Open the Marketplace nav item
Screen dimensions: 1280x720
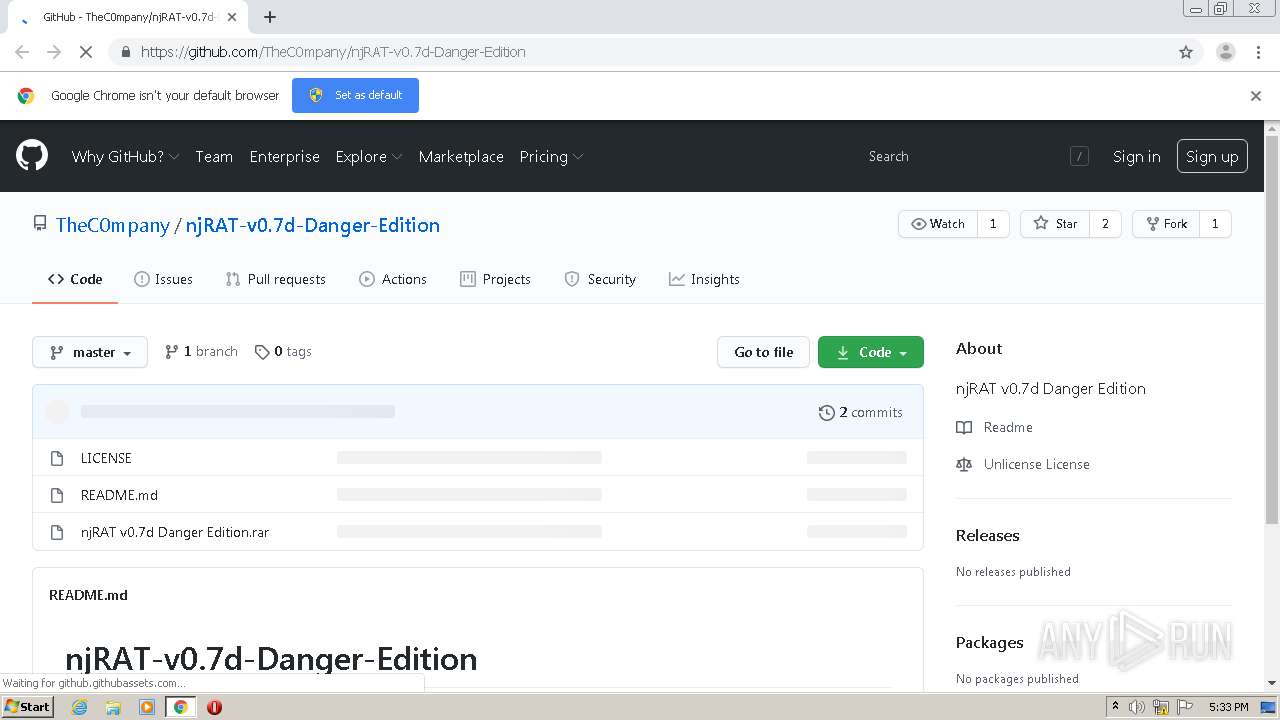(461, 156)
